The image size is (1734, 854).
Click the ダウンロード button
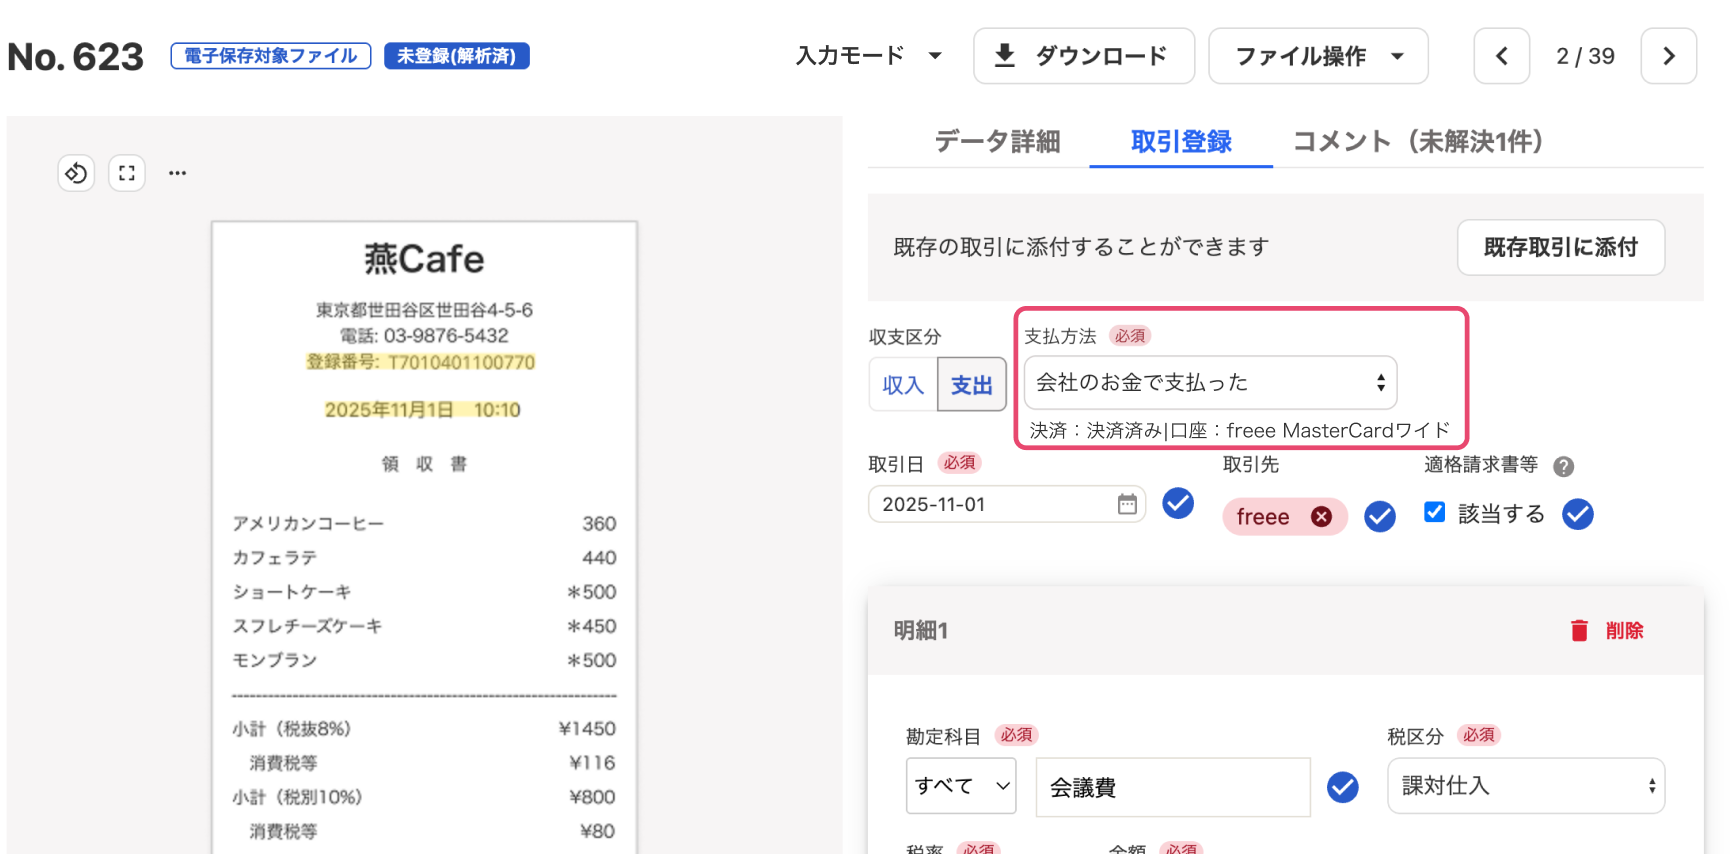[1084, 56]
